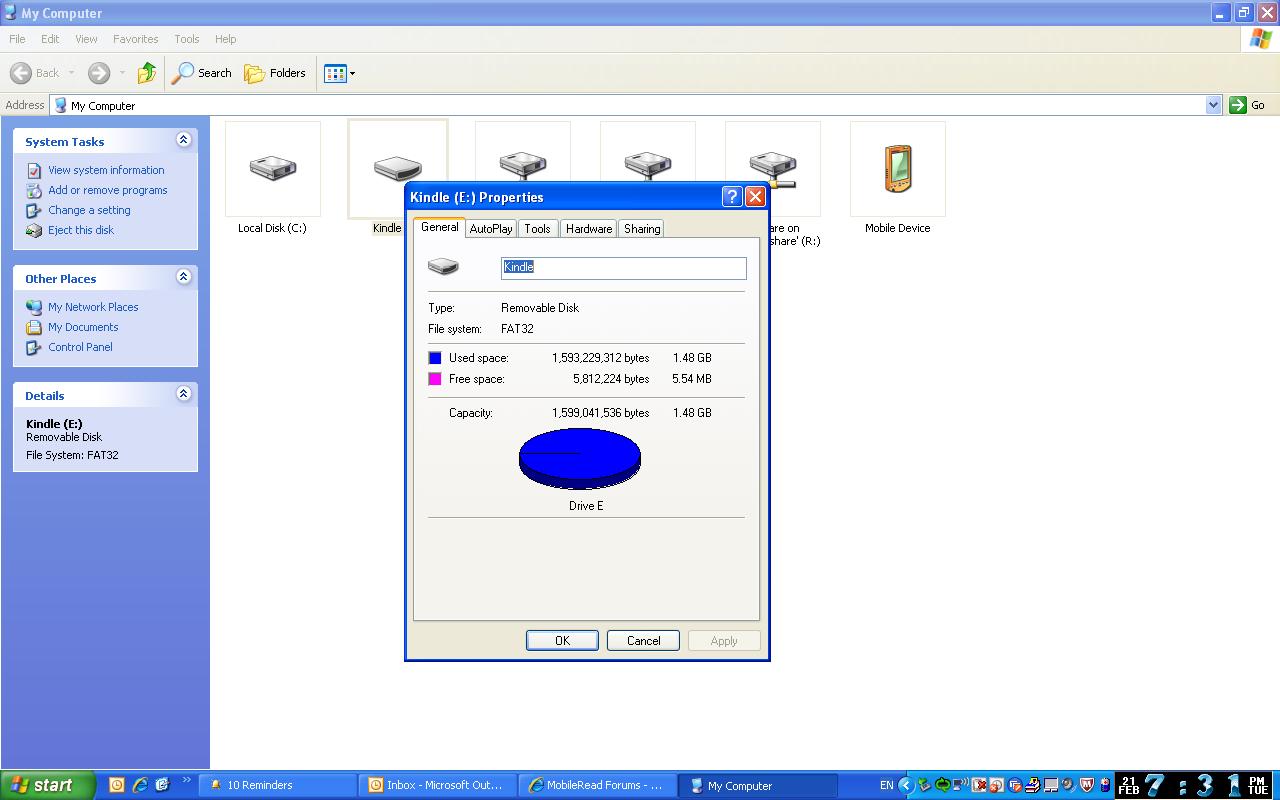Click Eject this disk link
Screen dimensions: 1280x800
click(81, 230)
